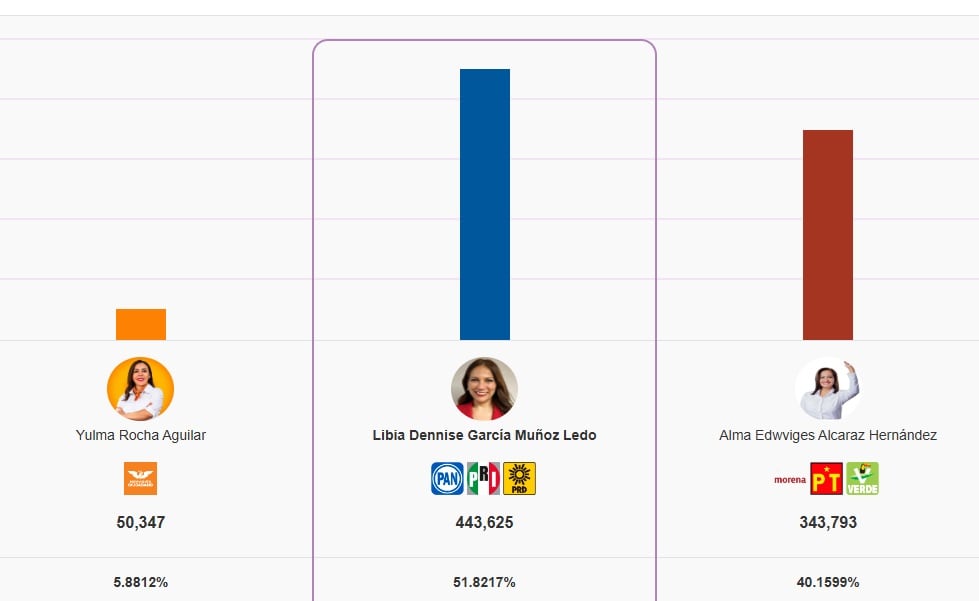This screenshot has width=979, height=601.
Task: Click the Verde party logo
Action: 862,478
